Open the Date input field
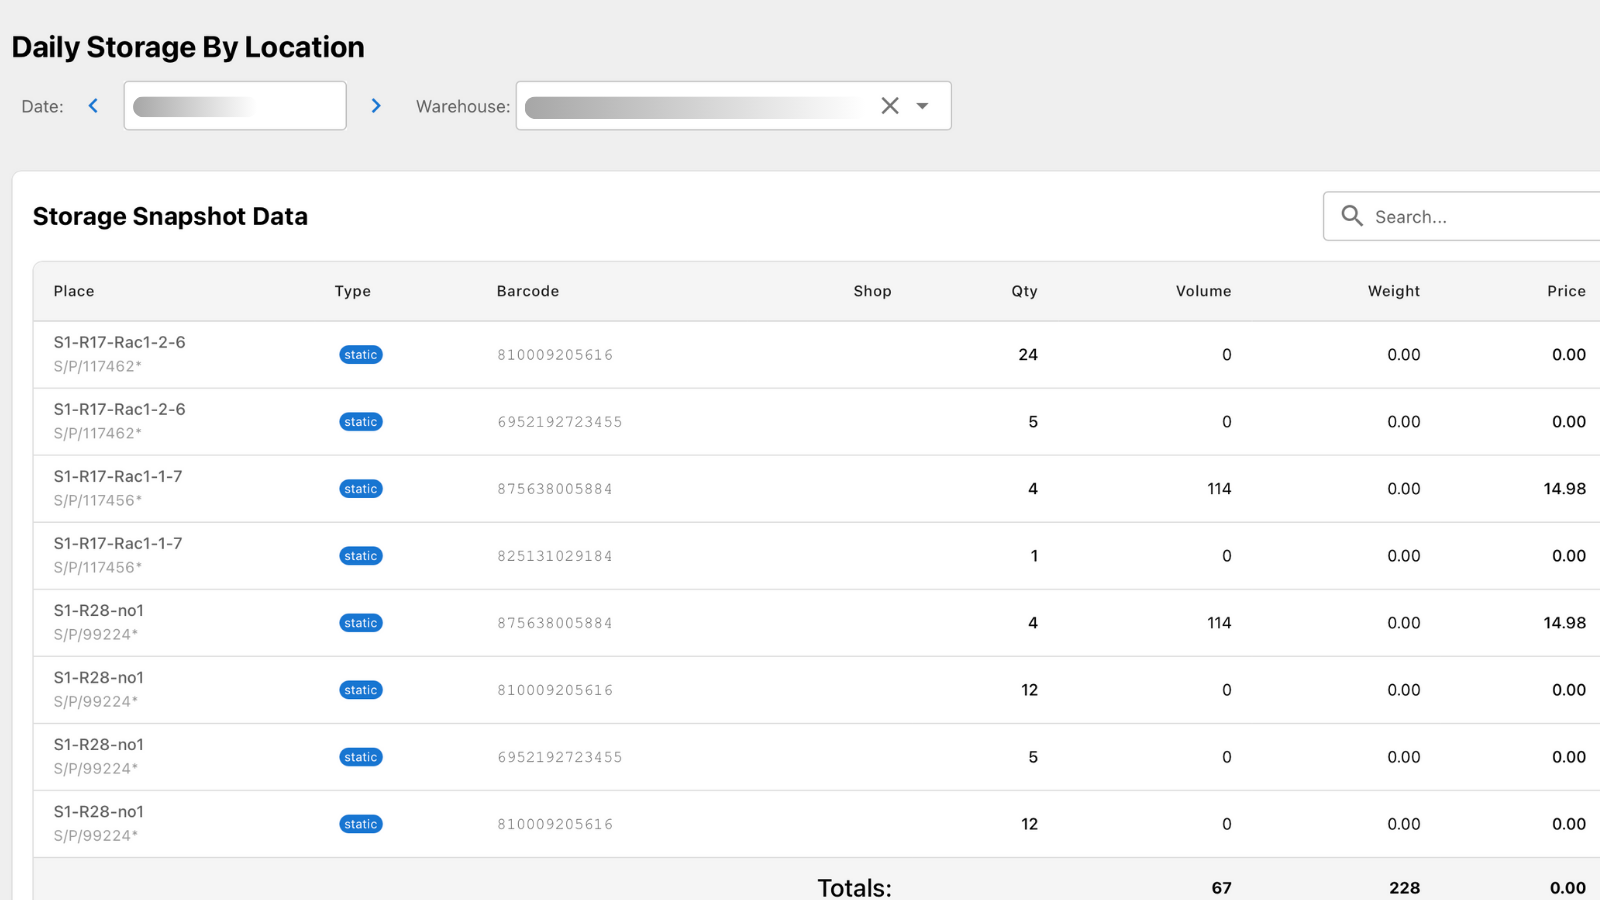Image resolution: width=1600 pixels, height=900 pixels. pos(235,106)
